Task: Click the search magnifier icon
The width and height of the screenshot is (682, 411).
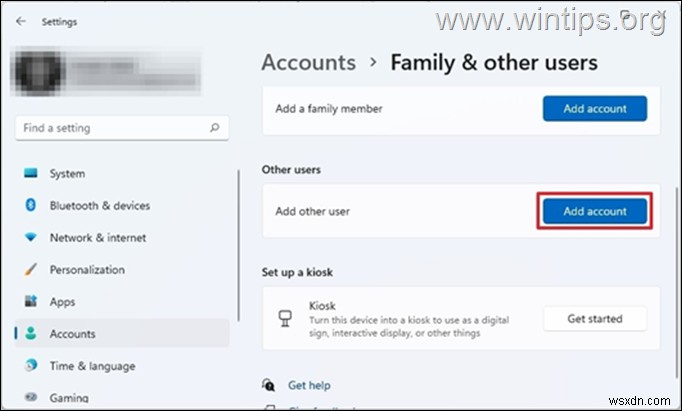Action: [x=214, y=128]
